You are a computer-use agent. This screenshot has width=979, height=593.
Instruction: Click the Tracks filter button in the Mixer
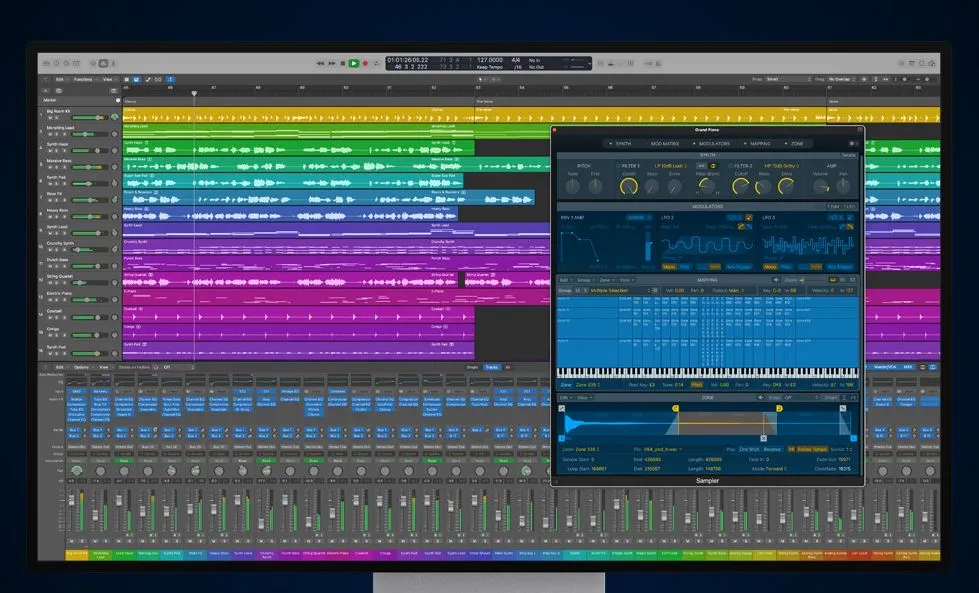[x=492, y=367]
